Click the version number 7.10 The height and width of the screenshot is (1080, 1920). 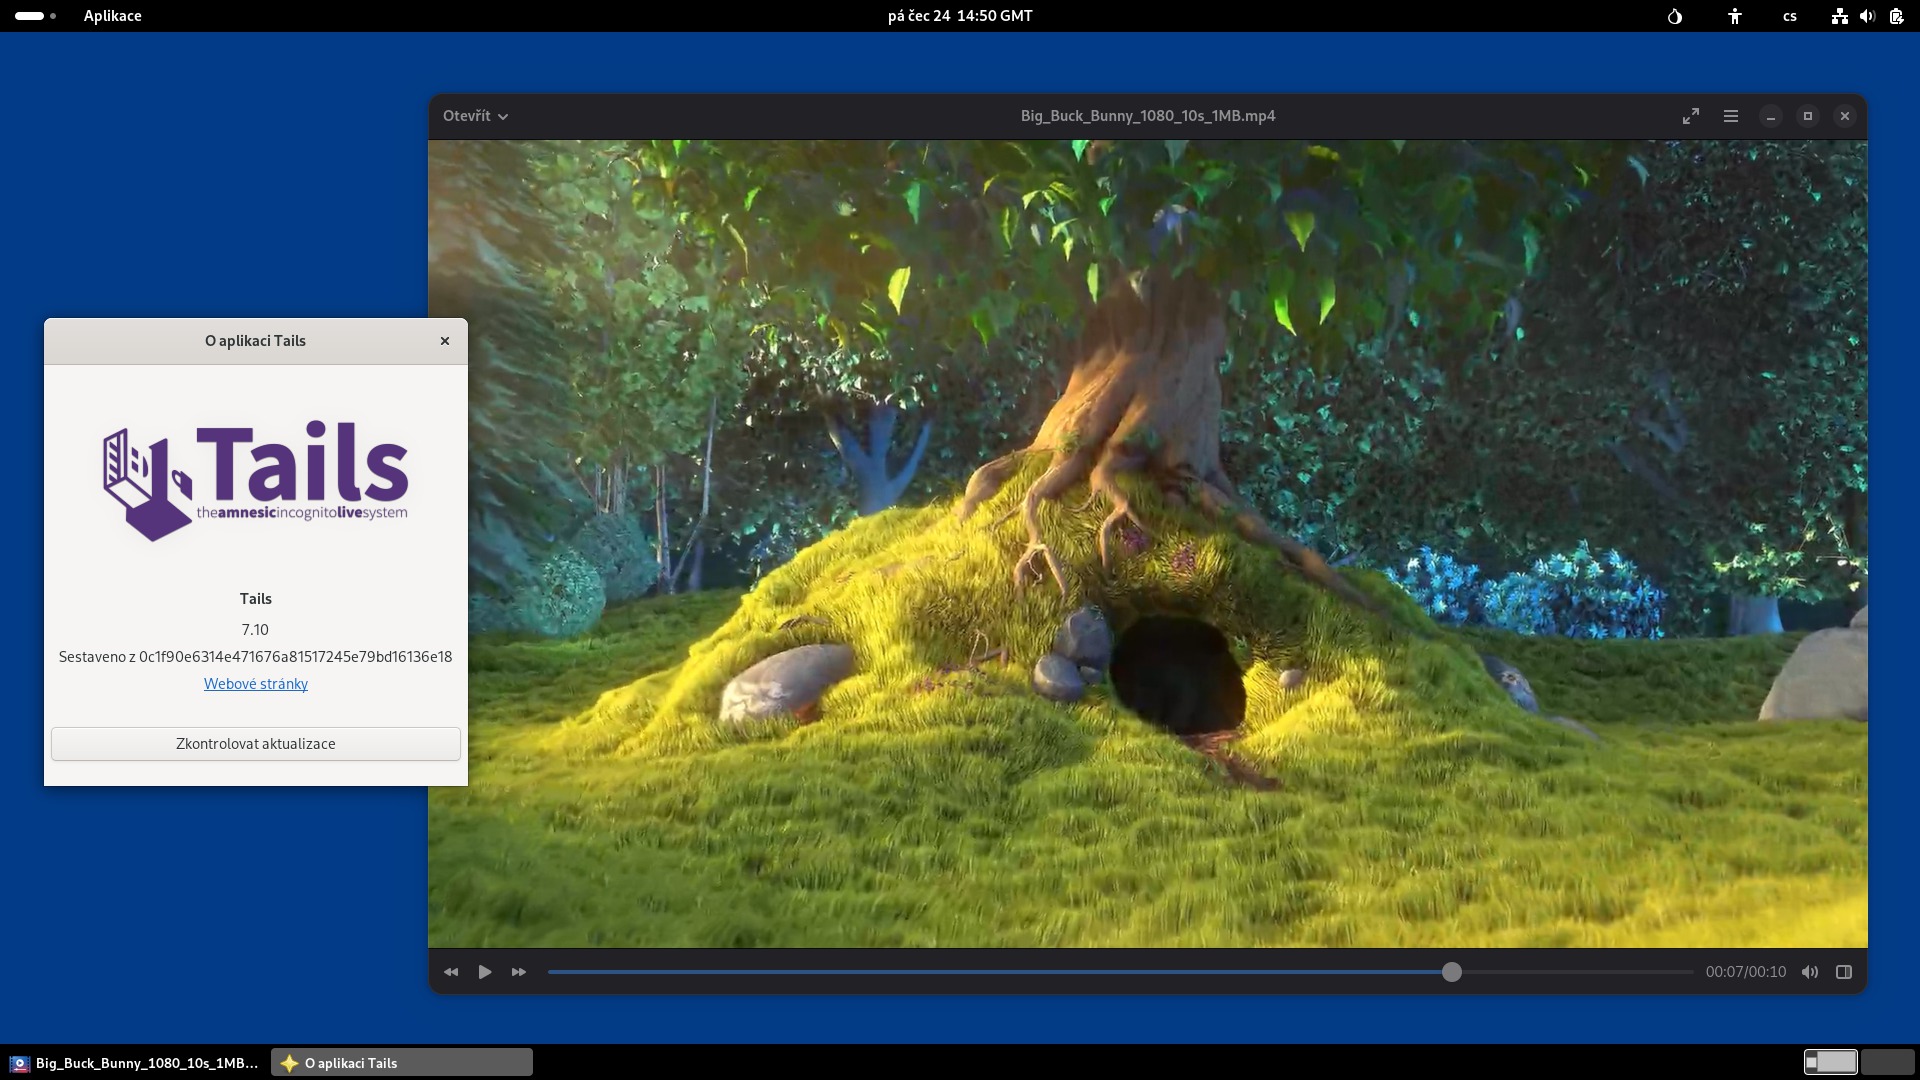[x=255, y=630]
